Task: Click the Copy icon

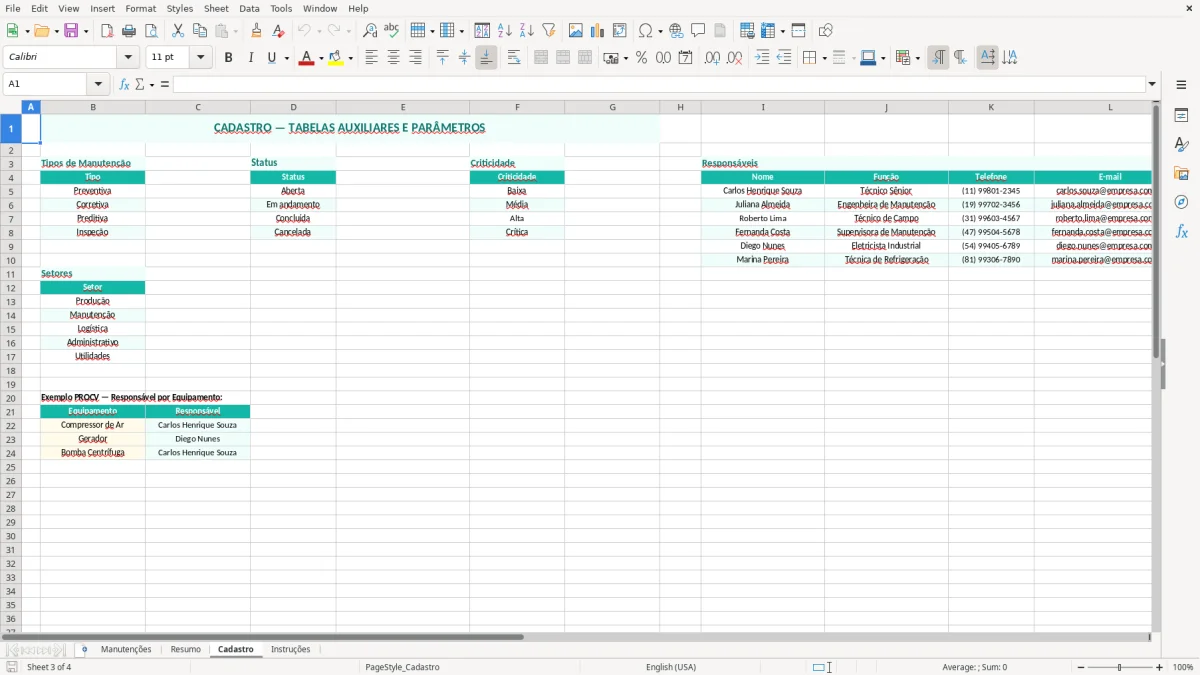Action: (200, 31)
